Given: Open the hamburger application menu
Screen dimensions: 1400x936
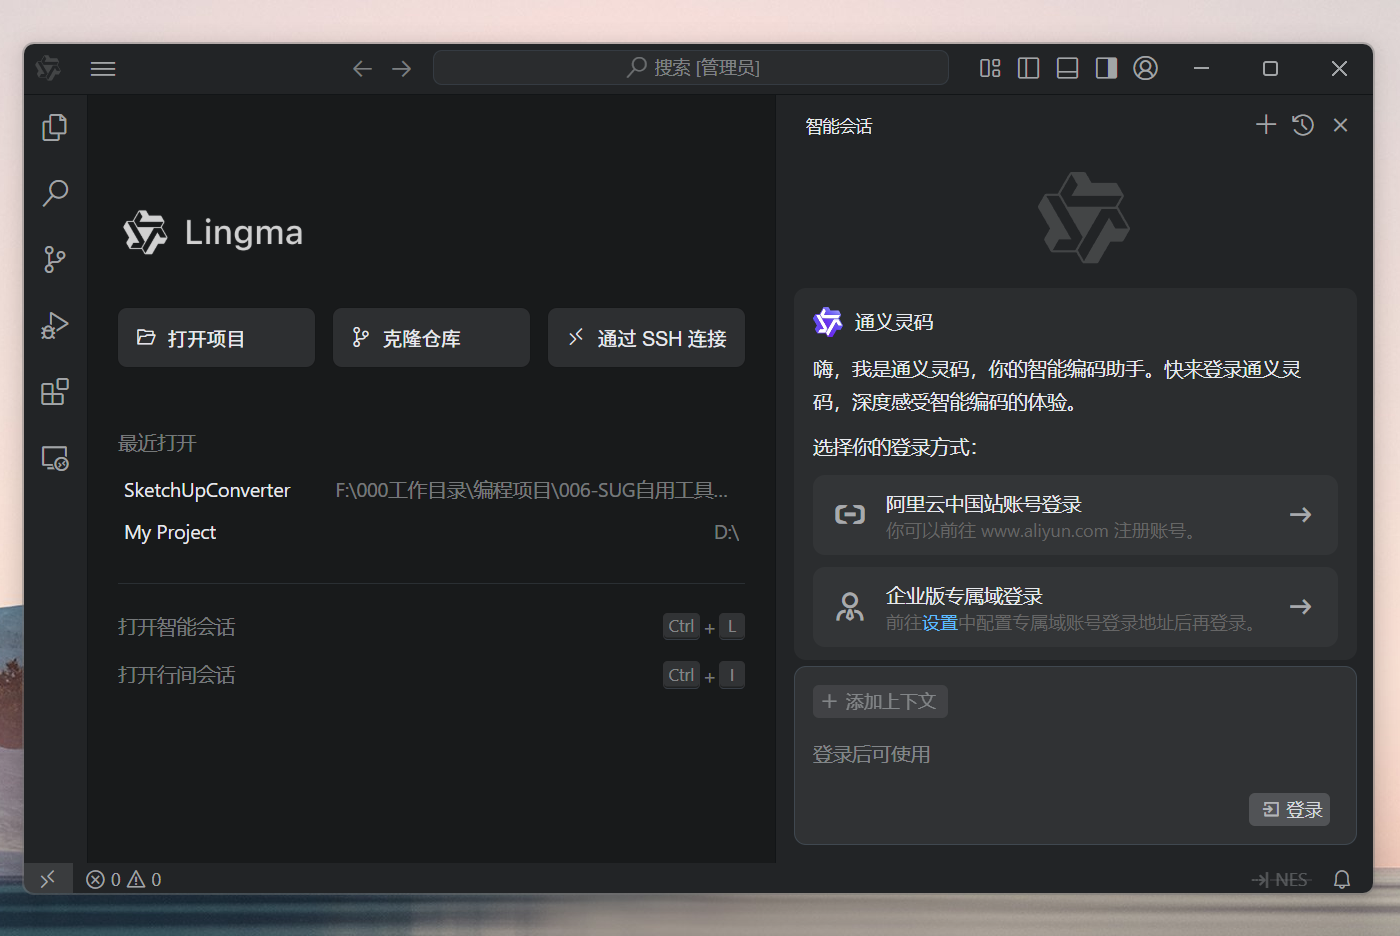Looking at the screenshot, I should point(103,68).
